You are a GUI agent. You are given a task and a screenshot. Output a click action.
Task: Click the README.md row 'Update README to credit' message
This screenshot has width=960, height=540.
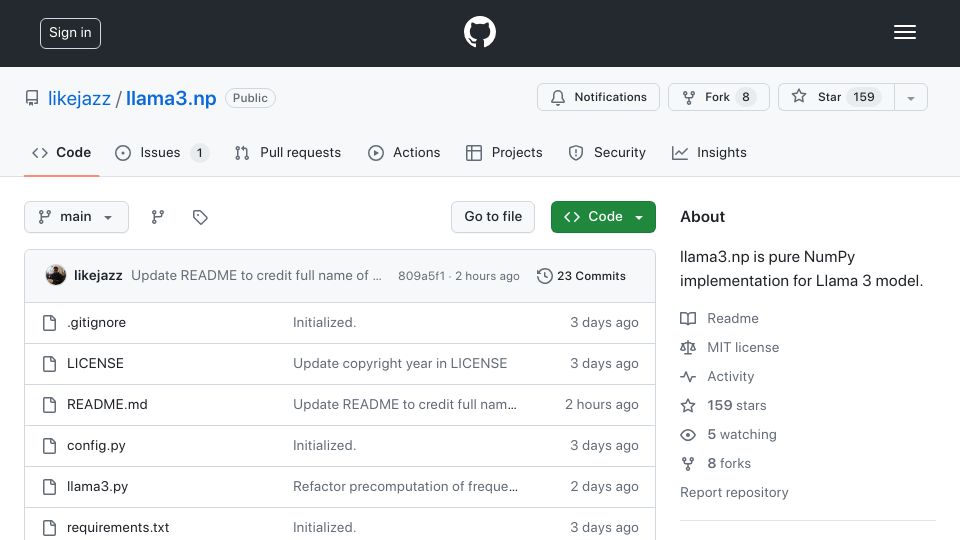point(405,405)
